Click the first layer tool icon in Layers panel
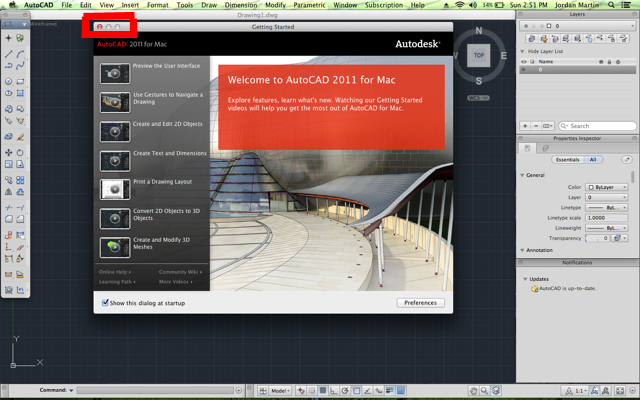640x400 pixels. (x=531, y=38)
